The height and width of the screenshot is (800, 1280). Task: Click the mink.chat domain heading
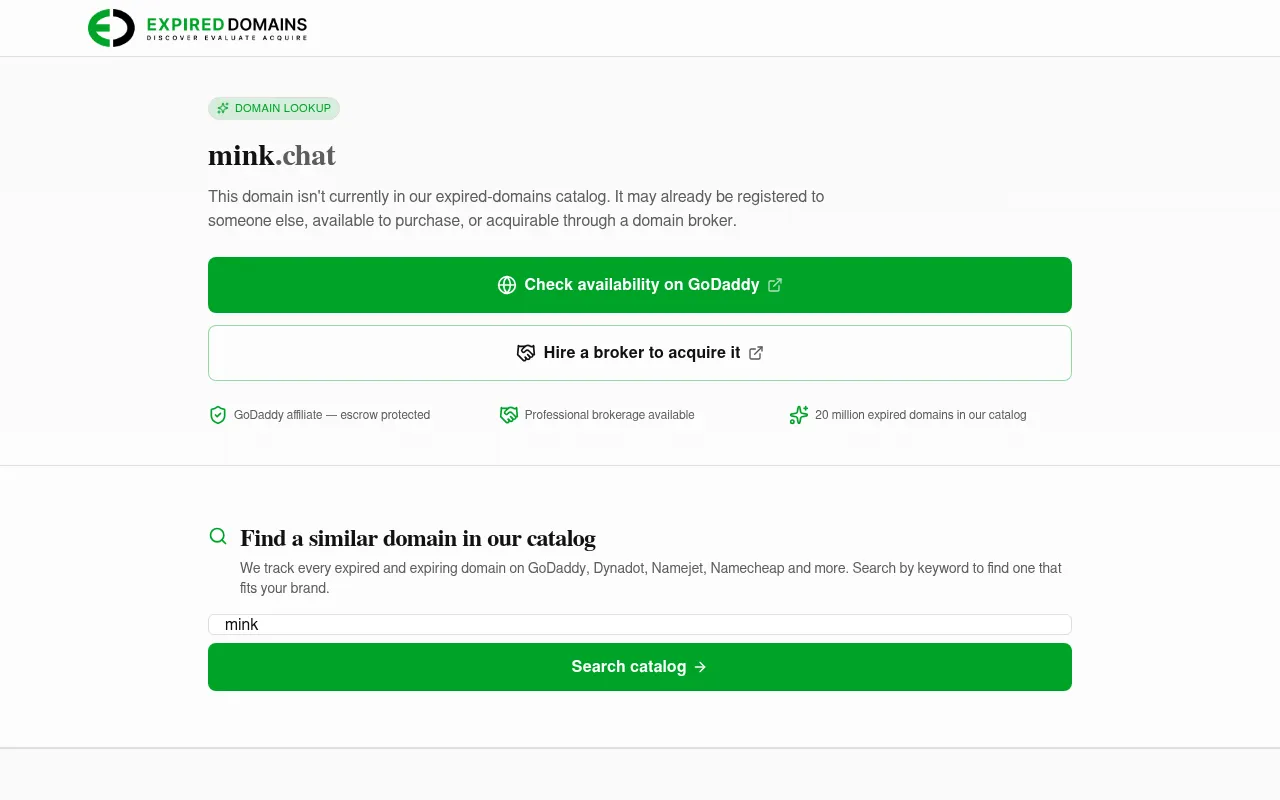[272, 155]
